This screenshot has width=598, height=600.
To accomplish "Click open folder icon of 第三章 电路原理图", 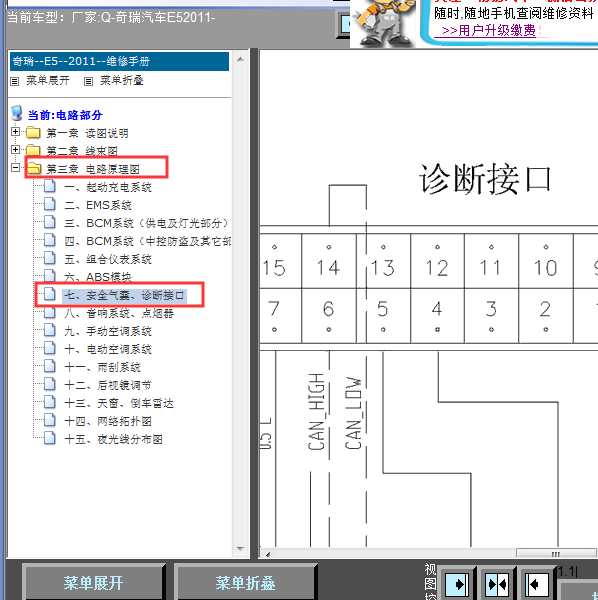I will tap(34, 168).
